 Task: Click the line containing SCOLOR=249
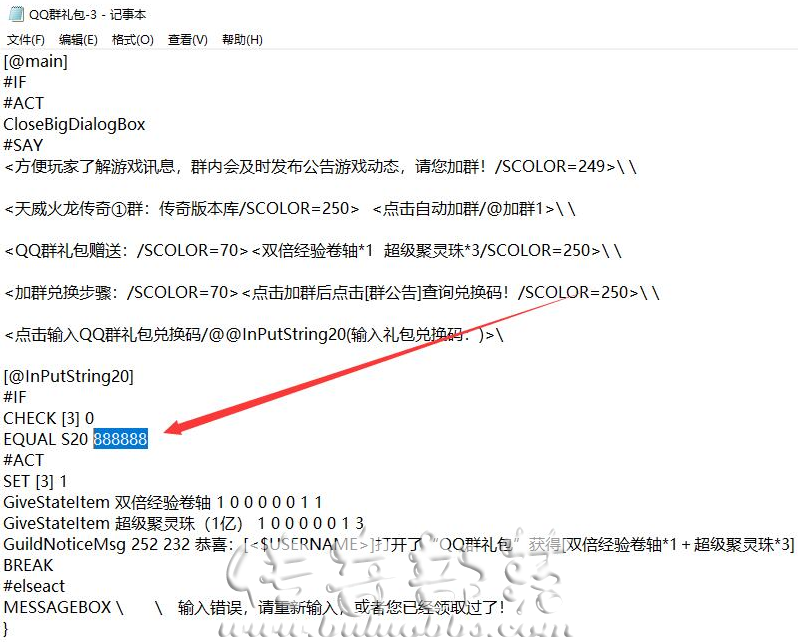click(x=320, y=166)
